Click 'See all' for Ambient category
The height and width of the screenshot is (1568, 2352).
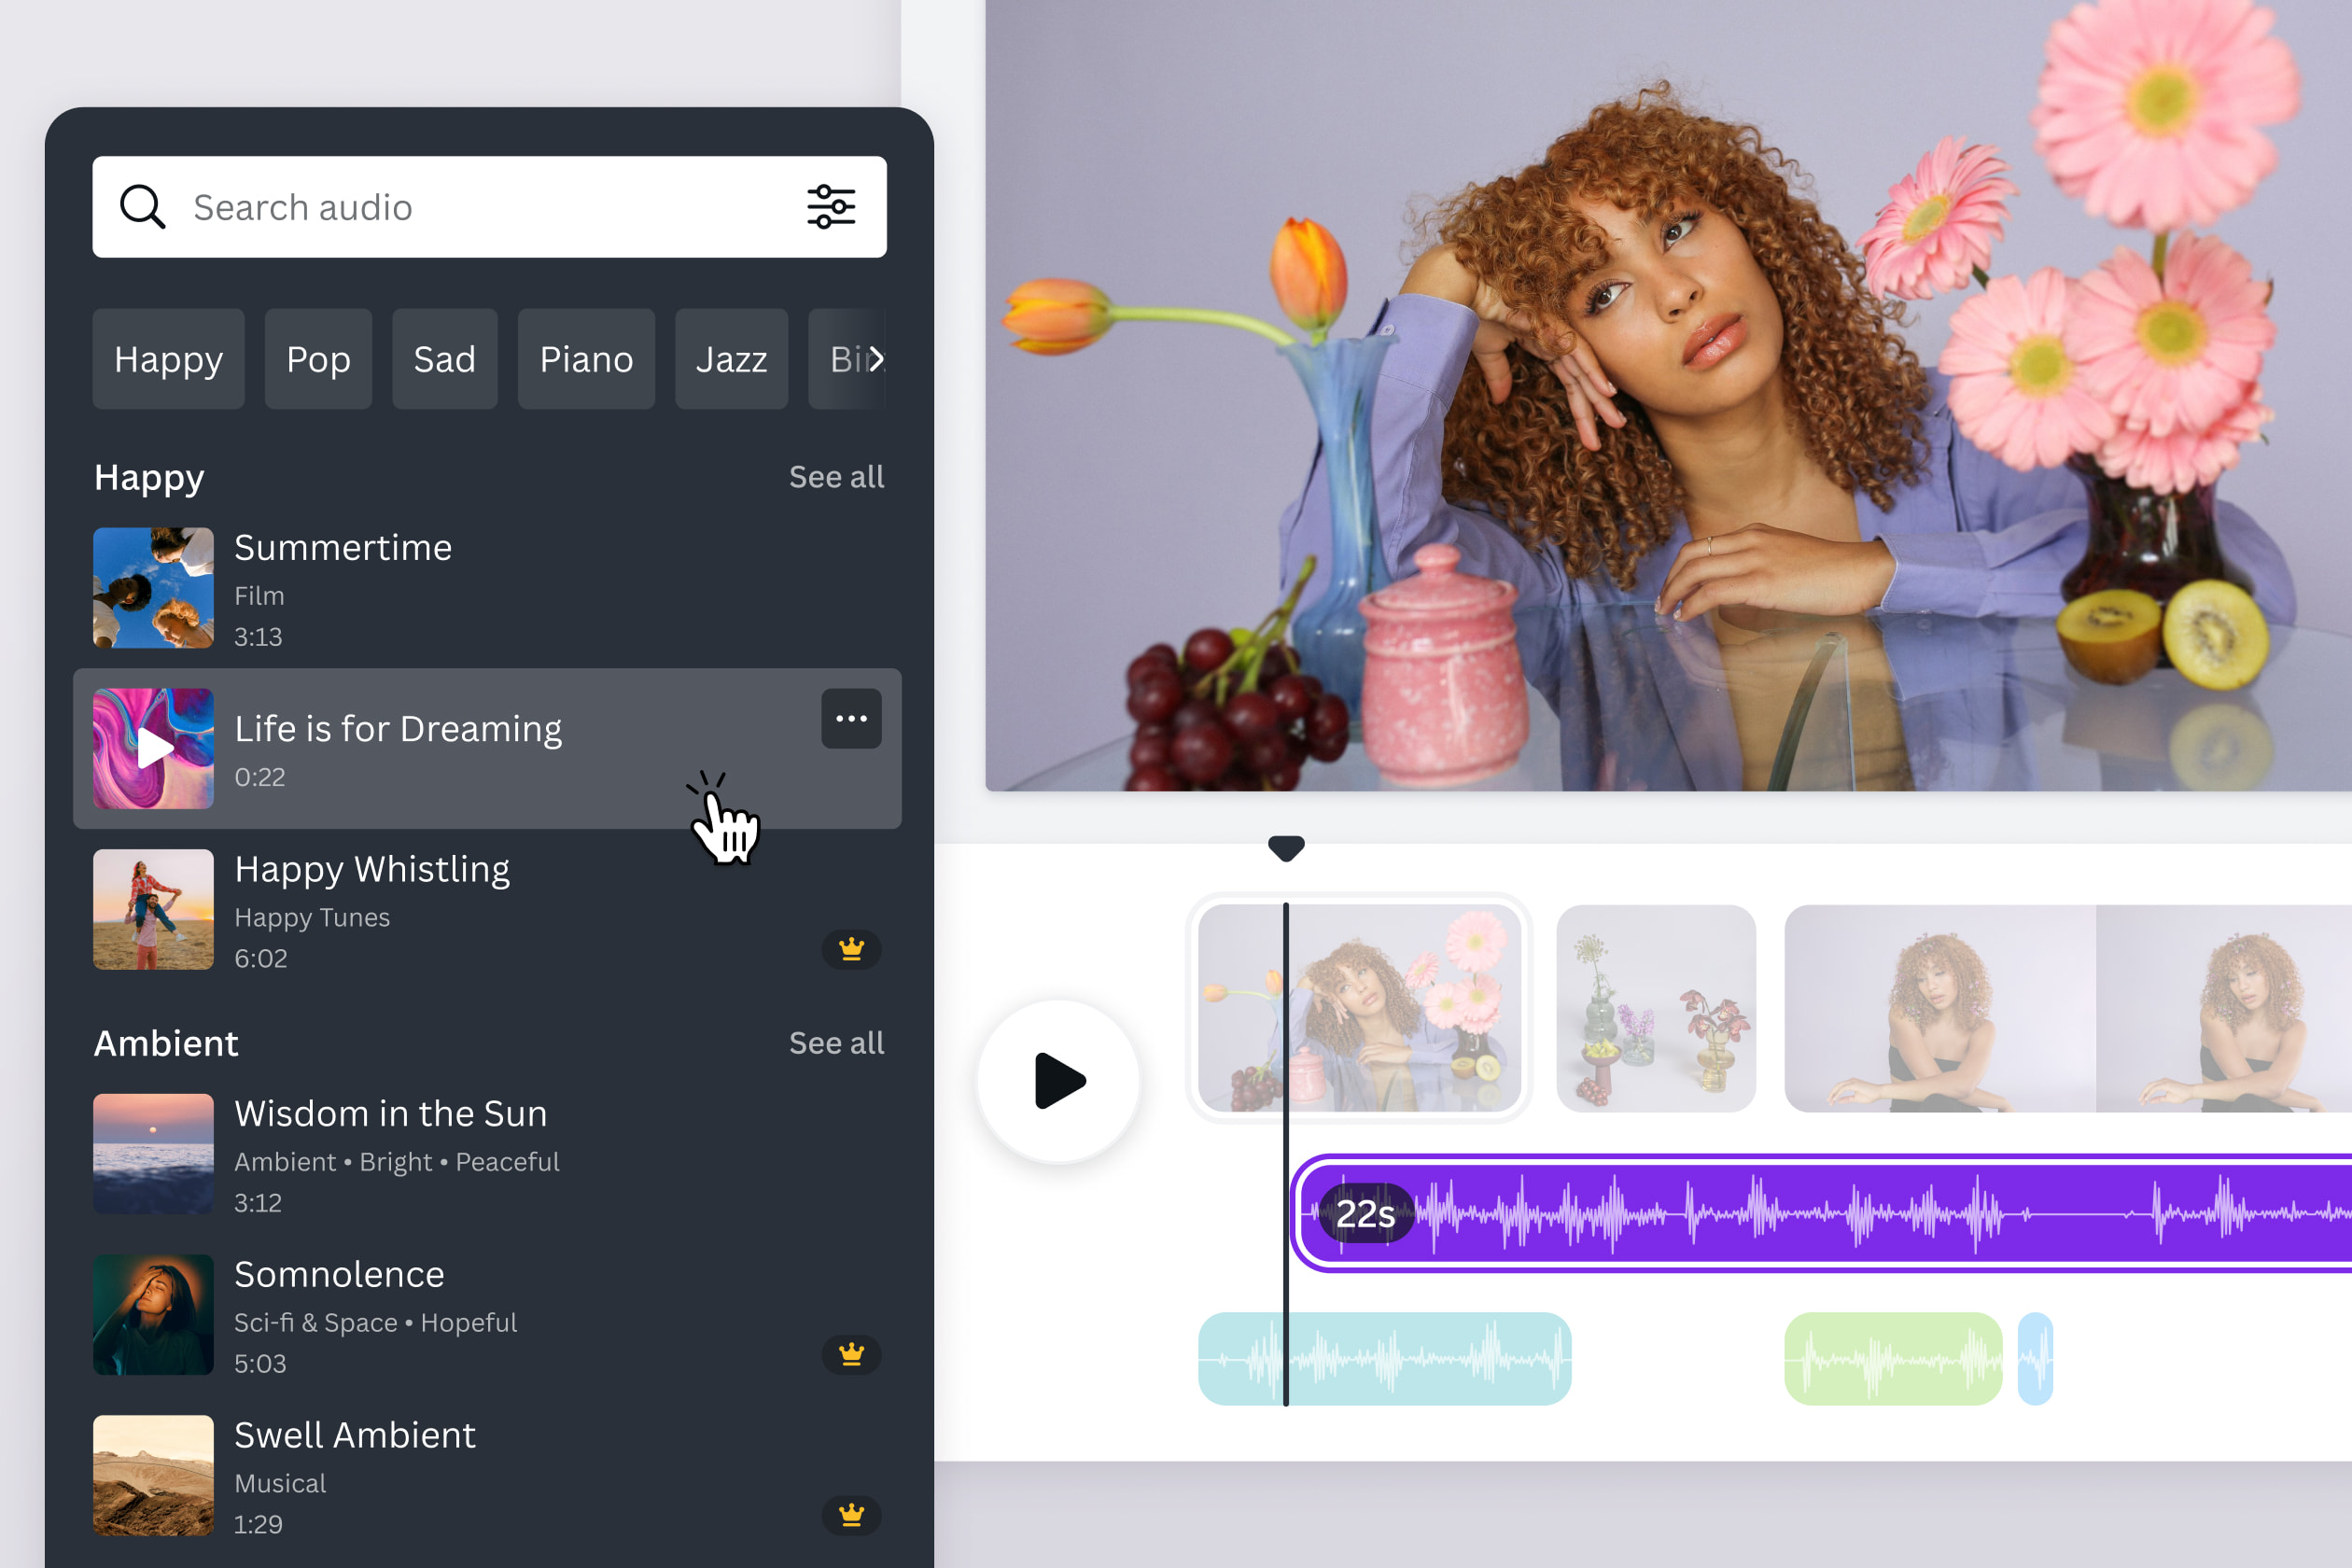click(x=836, y=1043)
